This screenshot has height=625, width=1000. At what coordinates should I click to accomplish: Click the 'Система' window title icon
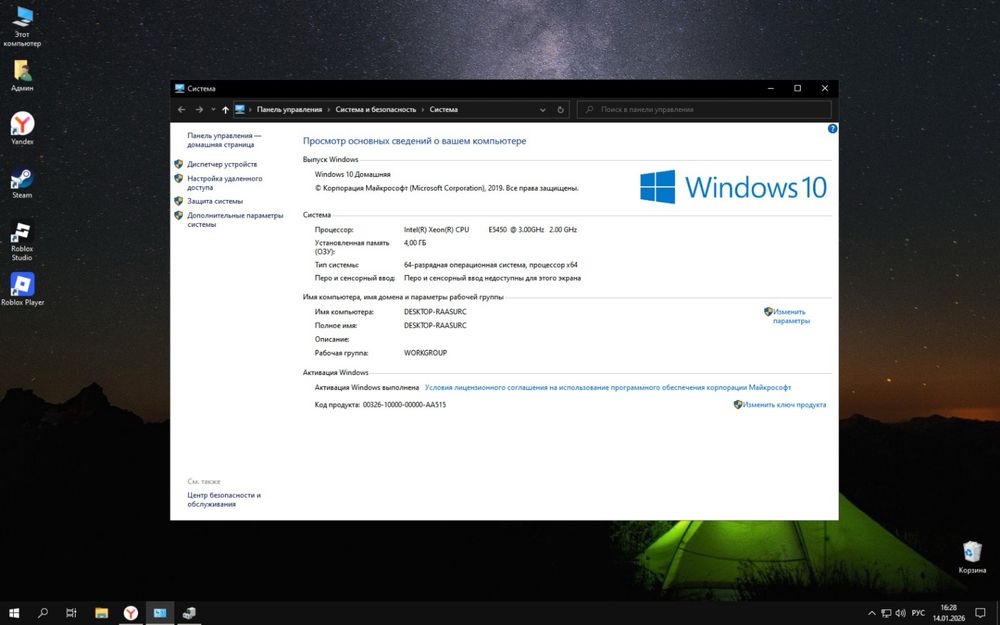coord(180,89)
